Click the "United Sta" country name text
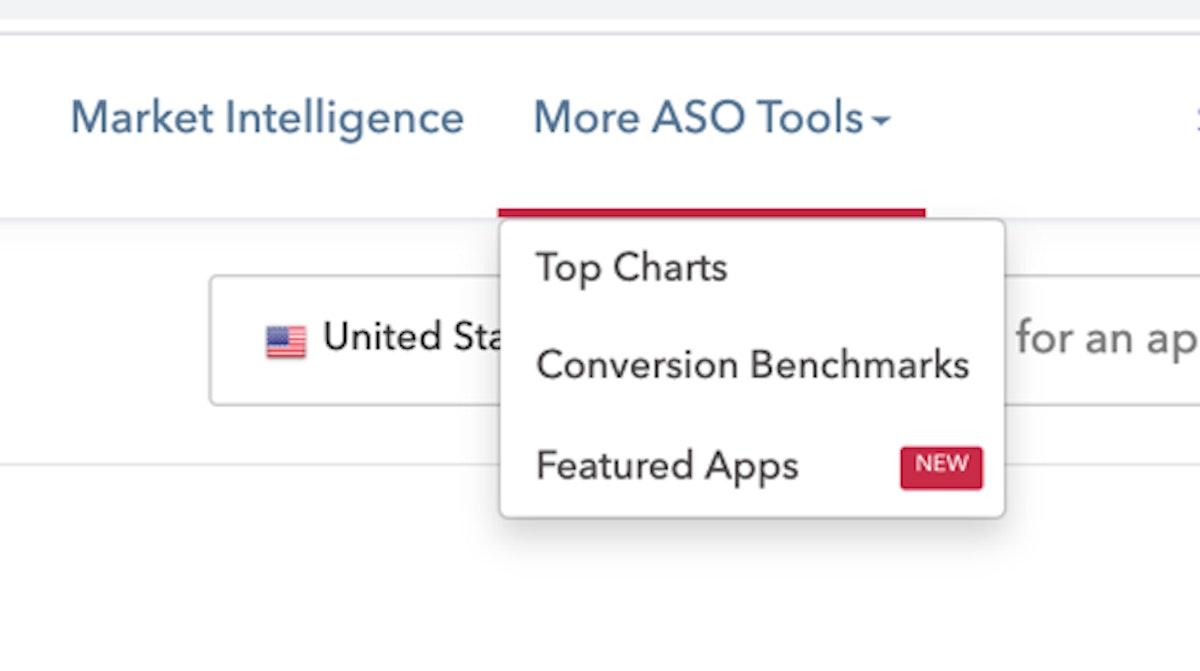The image size is (1200, 671). [x=410, y=338]
